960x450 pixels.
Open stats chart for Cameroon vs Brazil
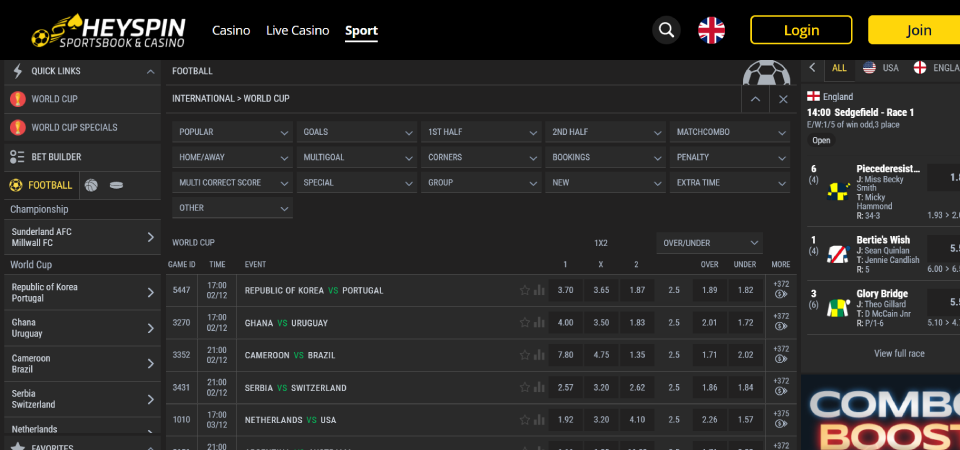pyautogui.click(x=539, y=355)
